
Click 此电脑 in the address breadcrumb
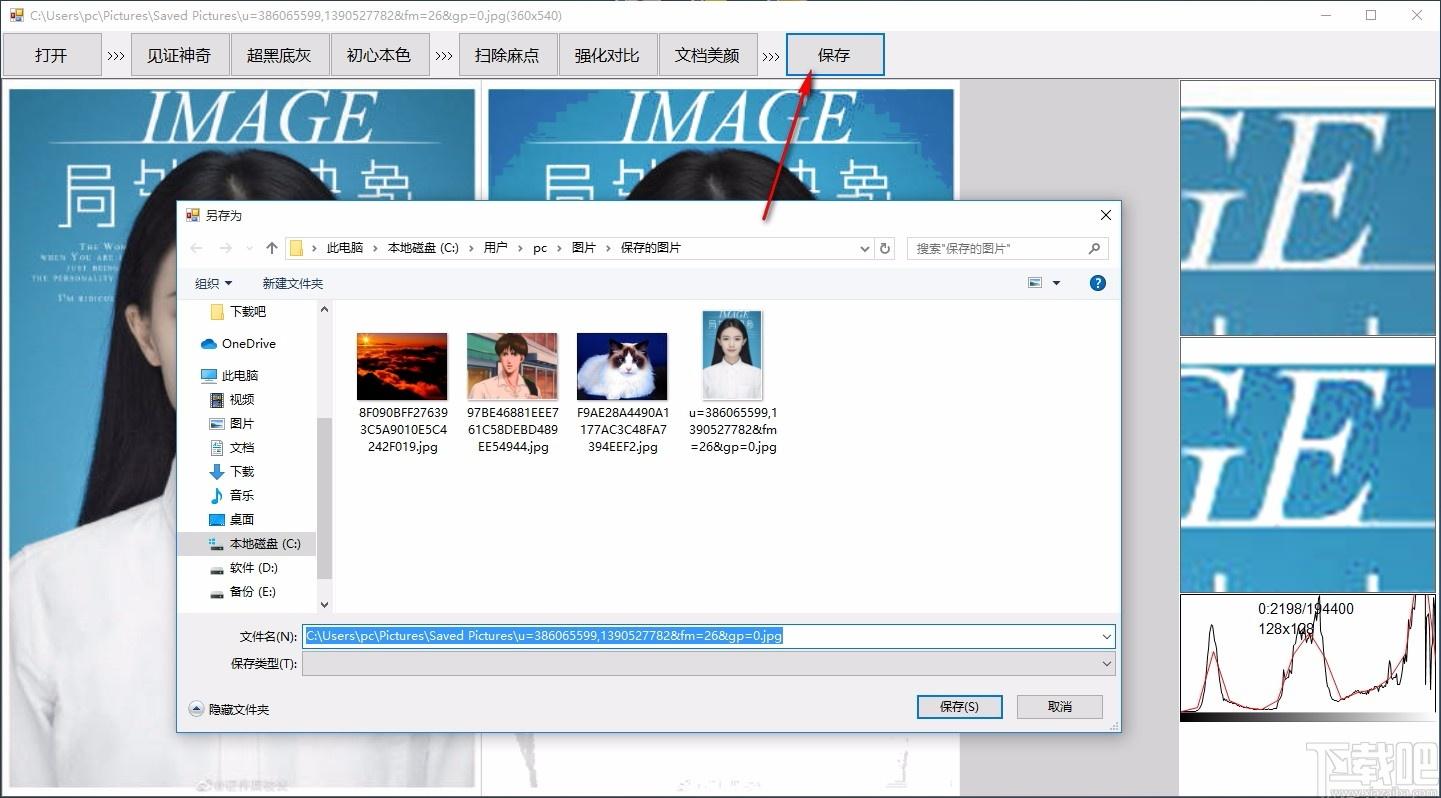[x=345, y=248]
